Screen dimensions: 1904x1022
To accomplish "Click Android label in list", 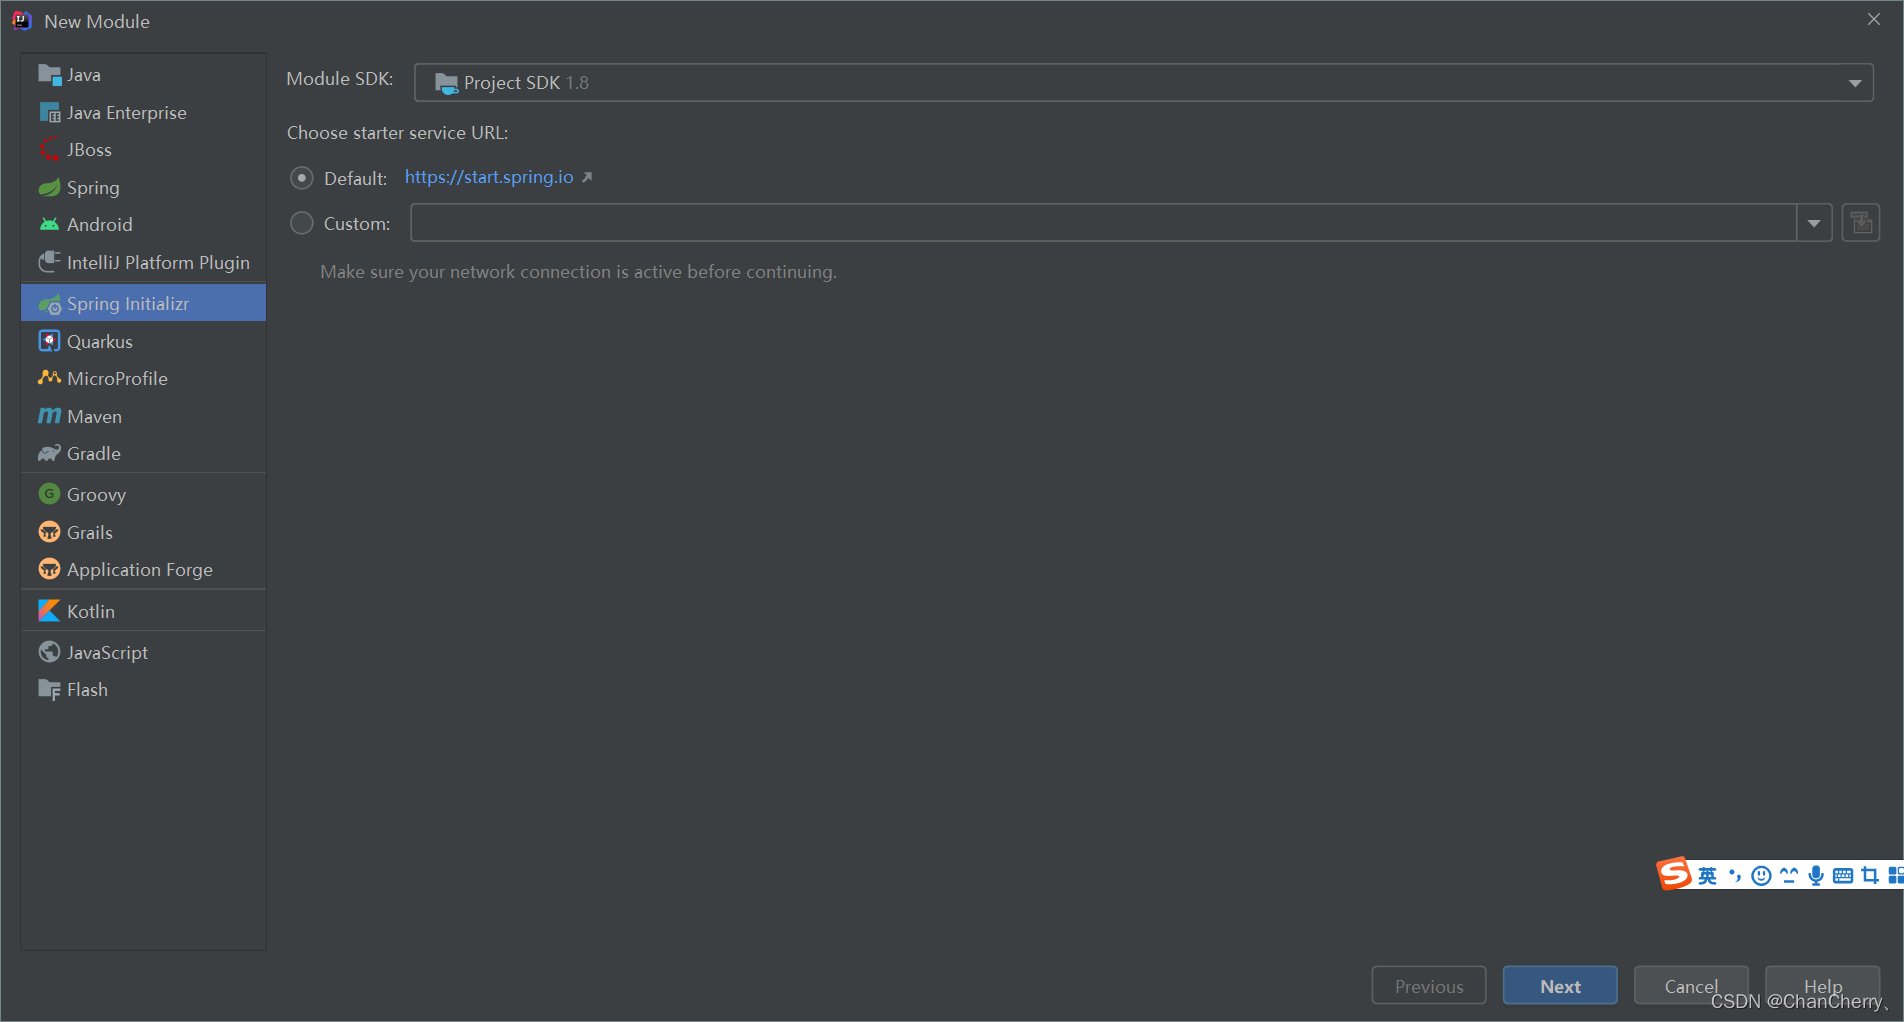I will click(100, 225).
